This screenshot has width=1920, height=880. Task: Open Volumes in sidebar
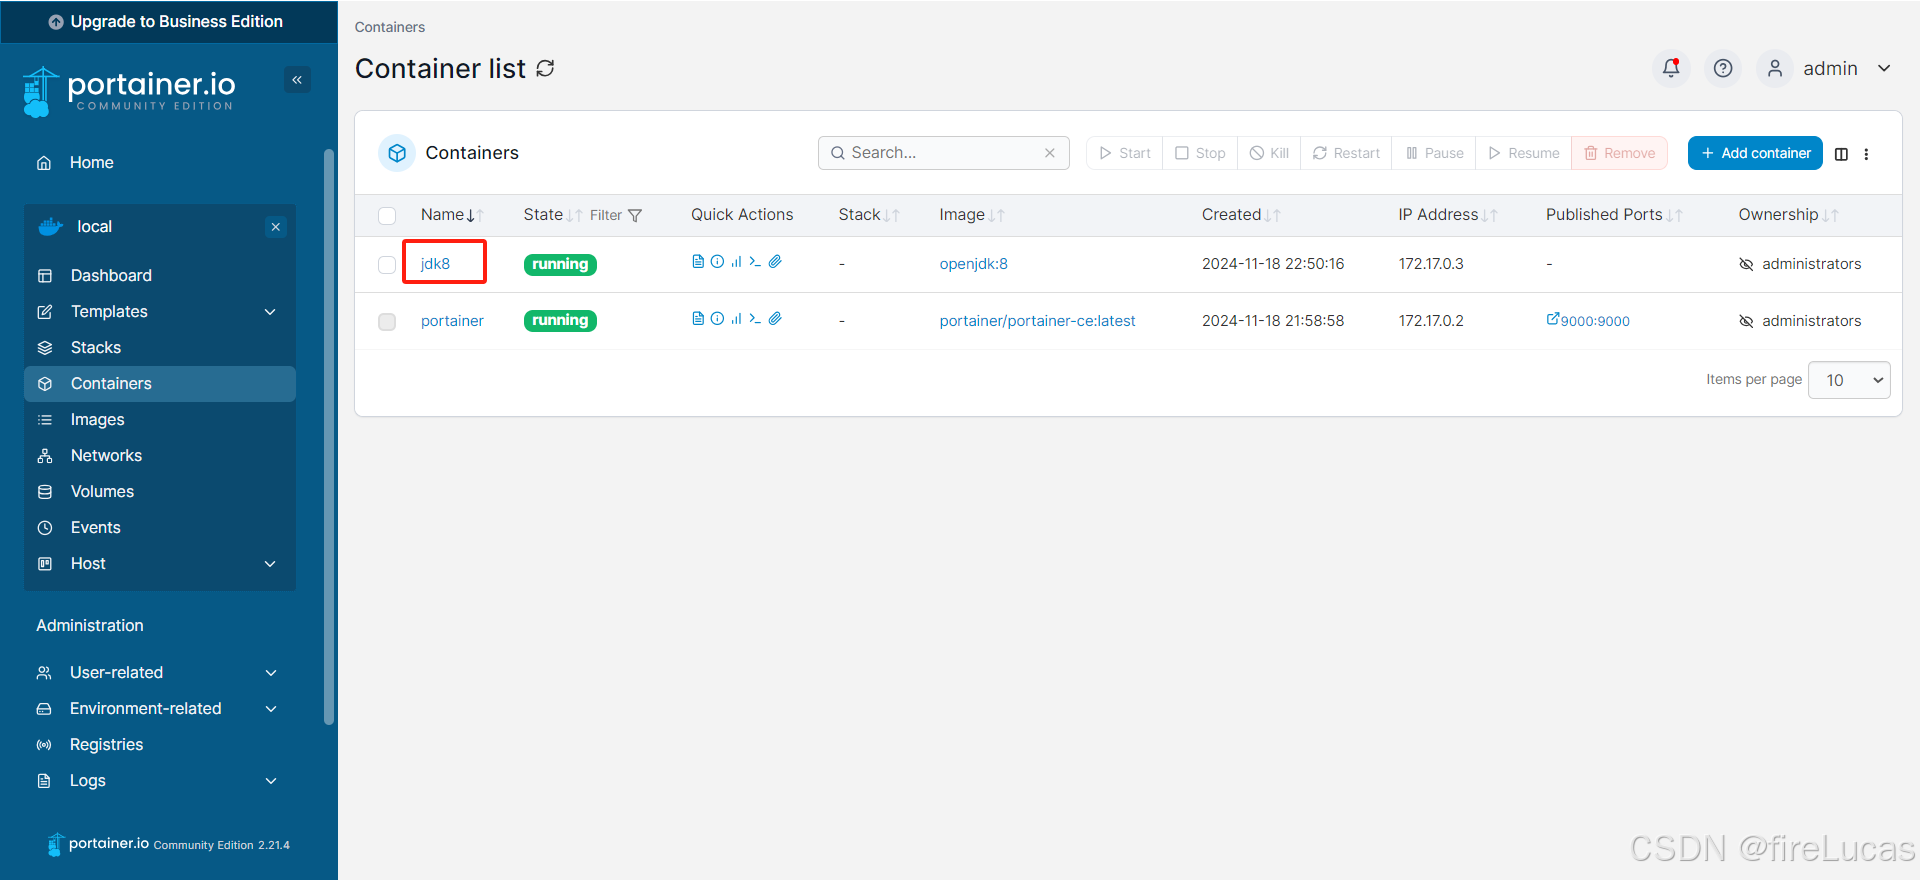coord(160,492)
